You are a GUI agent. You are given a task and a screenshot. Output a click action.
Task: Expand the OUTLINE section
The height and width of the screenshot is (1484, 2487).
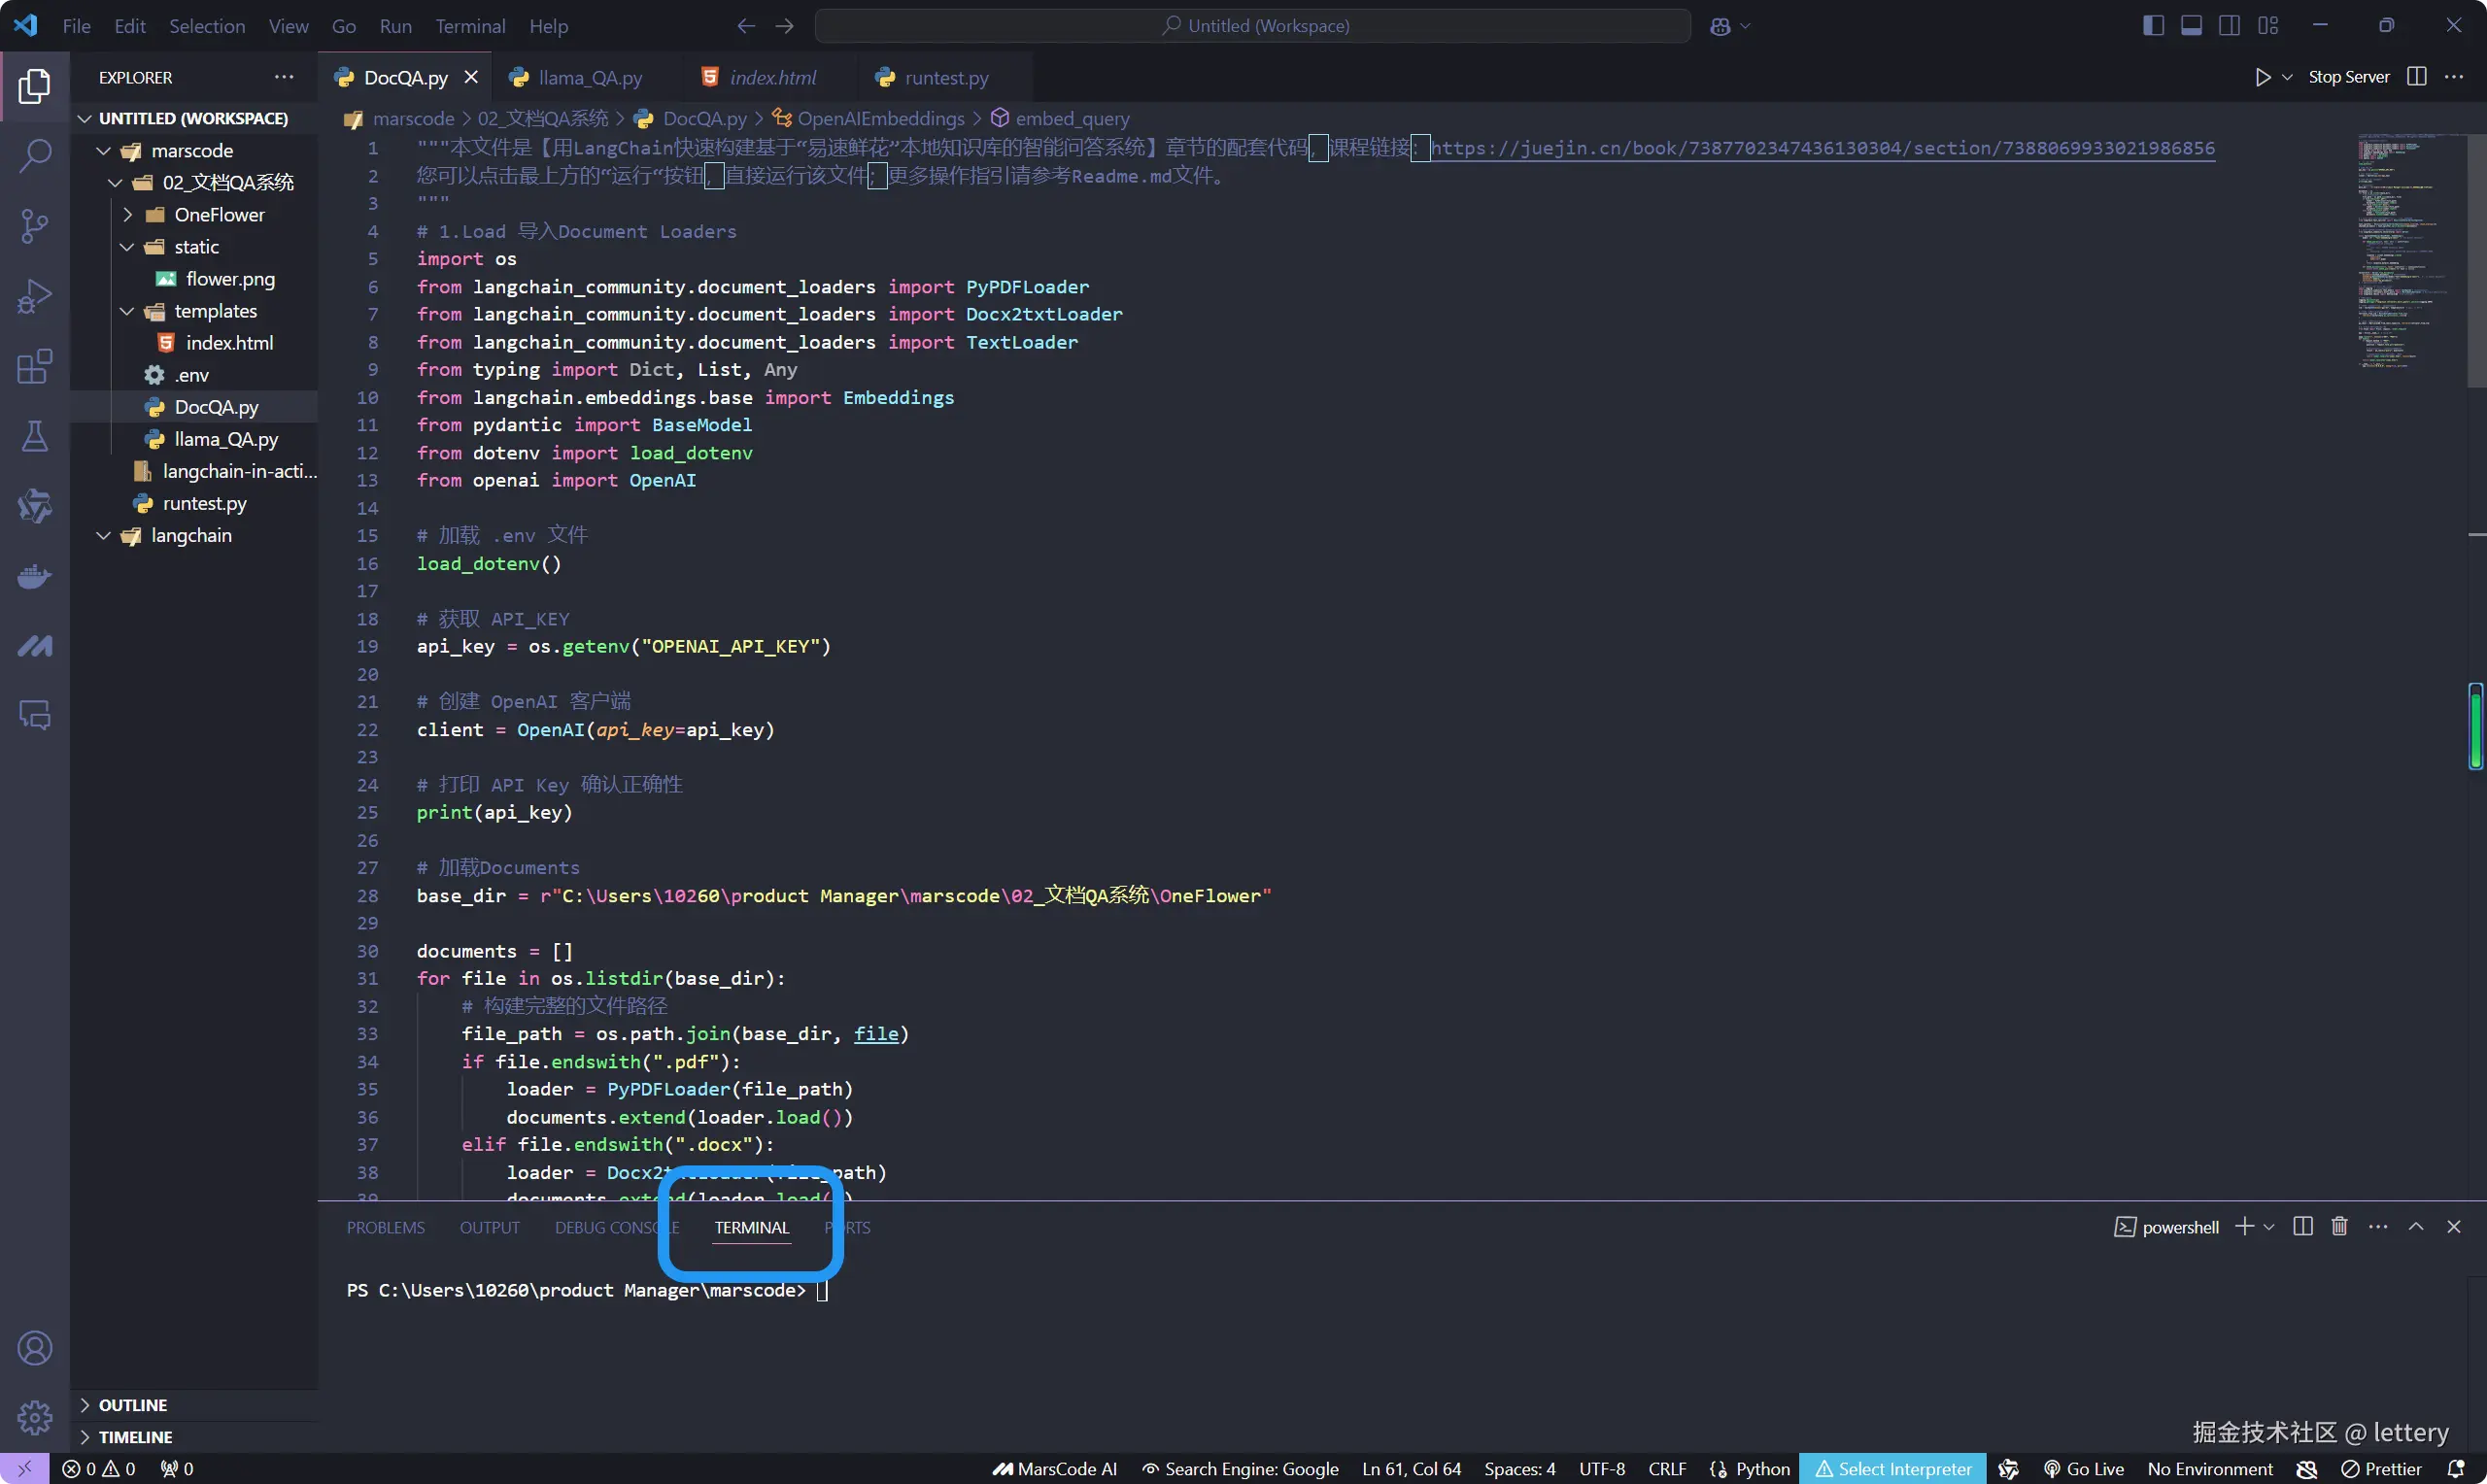[132, 1405]
